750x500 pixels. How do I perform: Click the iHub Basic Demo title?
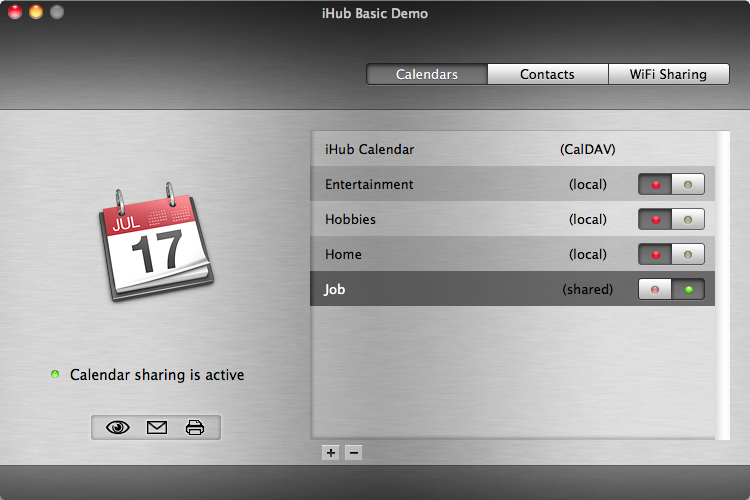tap(375, 13)
